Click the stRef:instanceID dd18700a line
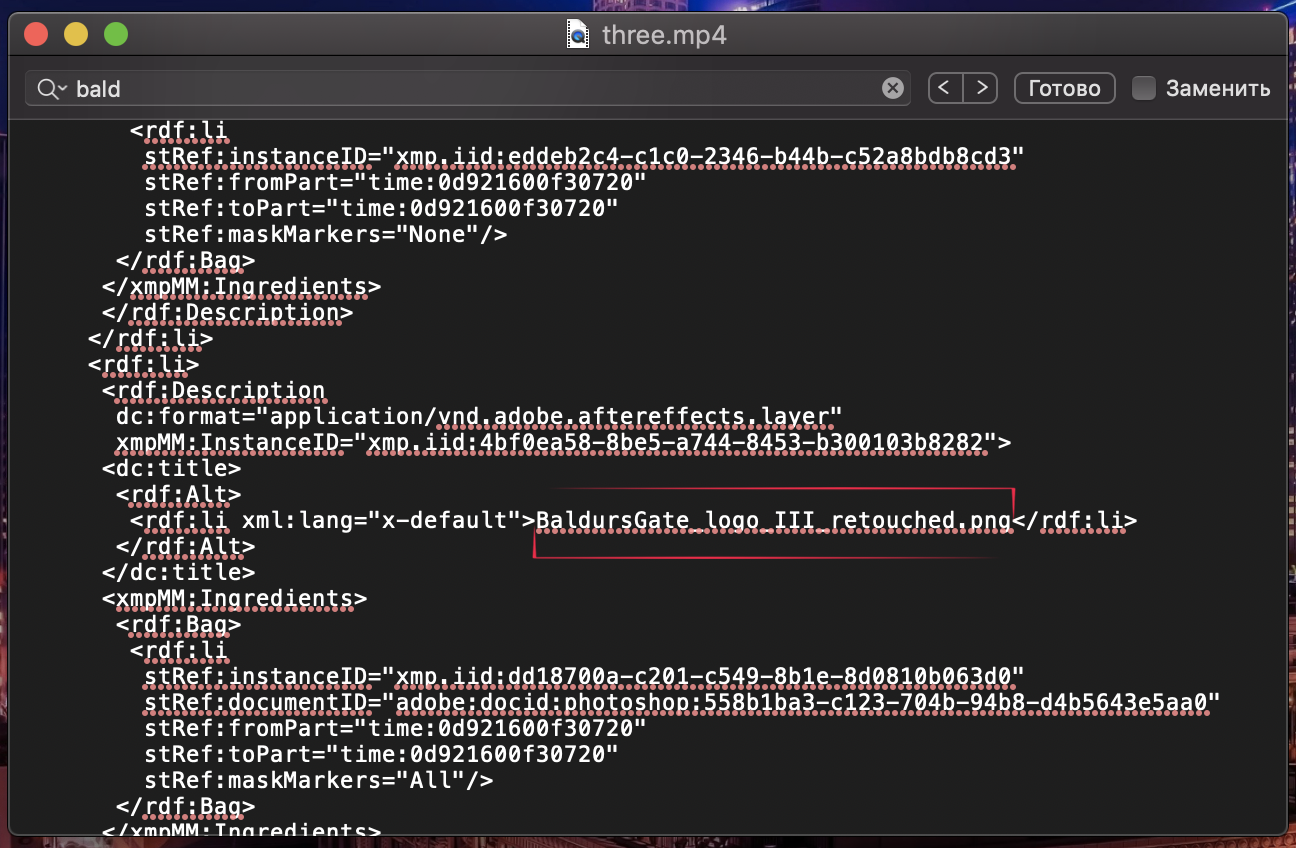 point(585,676)
